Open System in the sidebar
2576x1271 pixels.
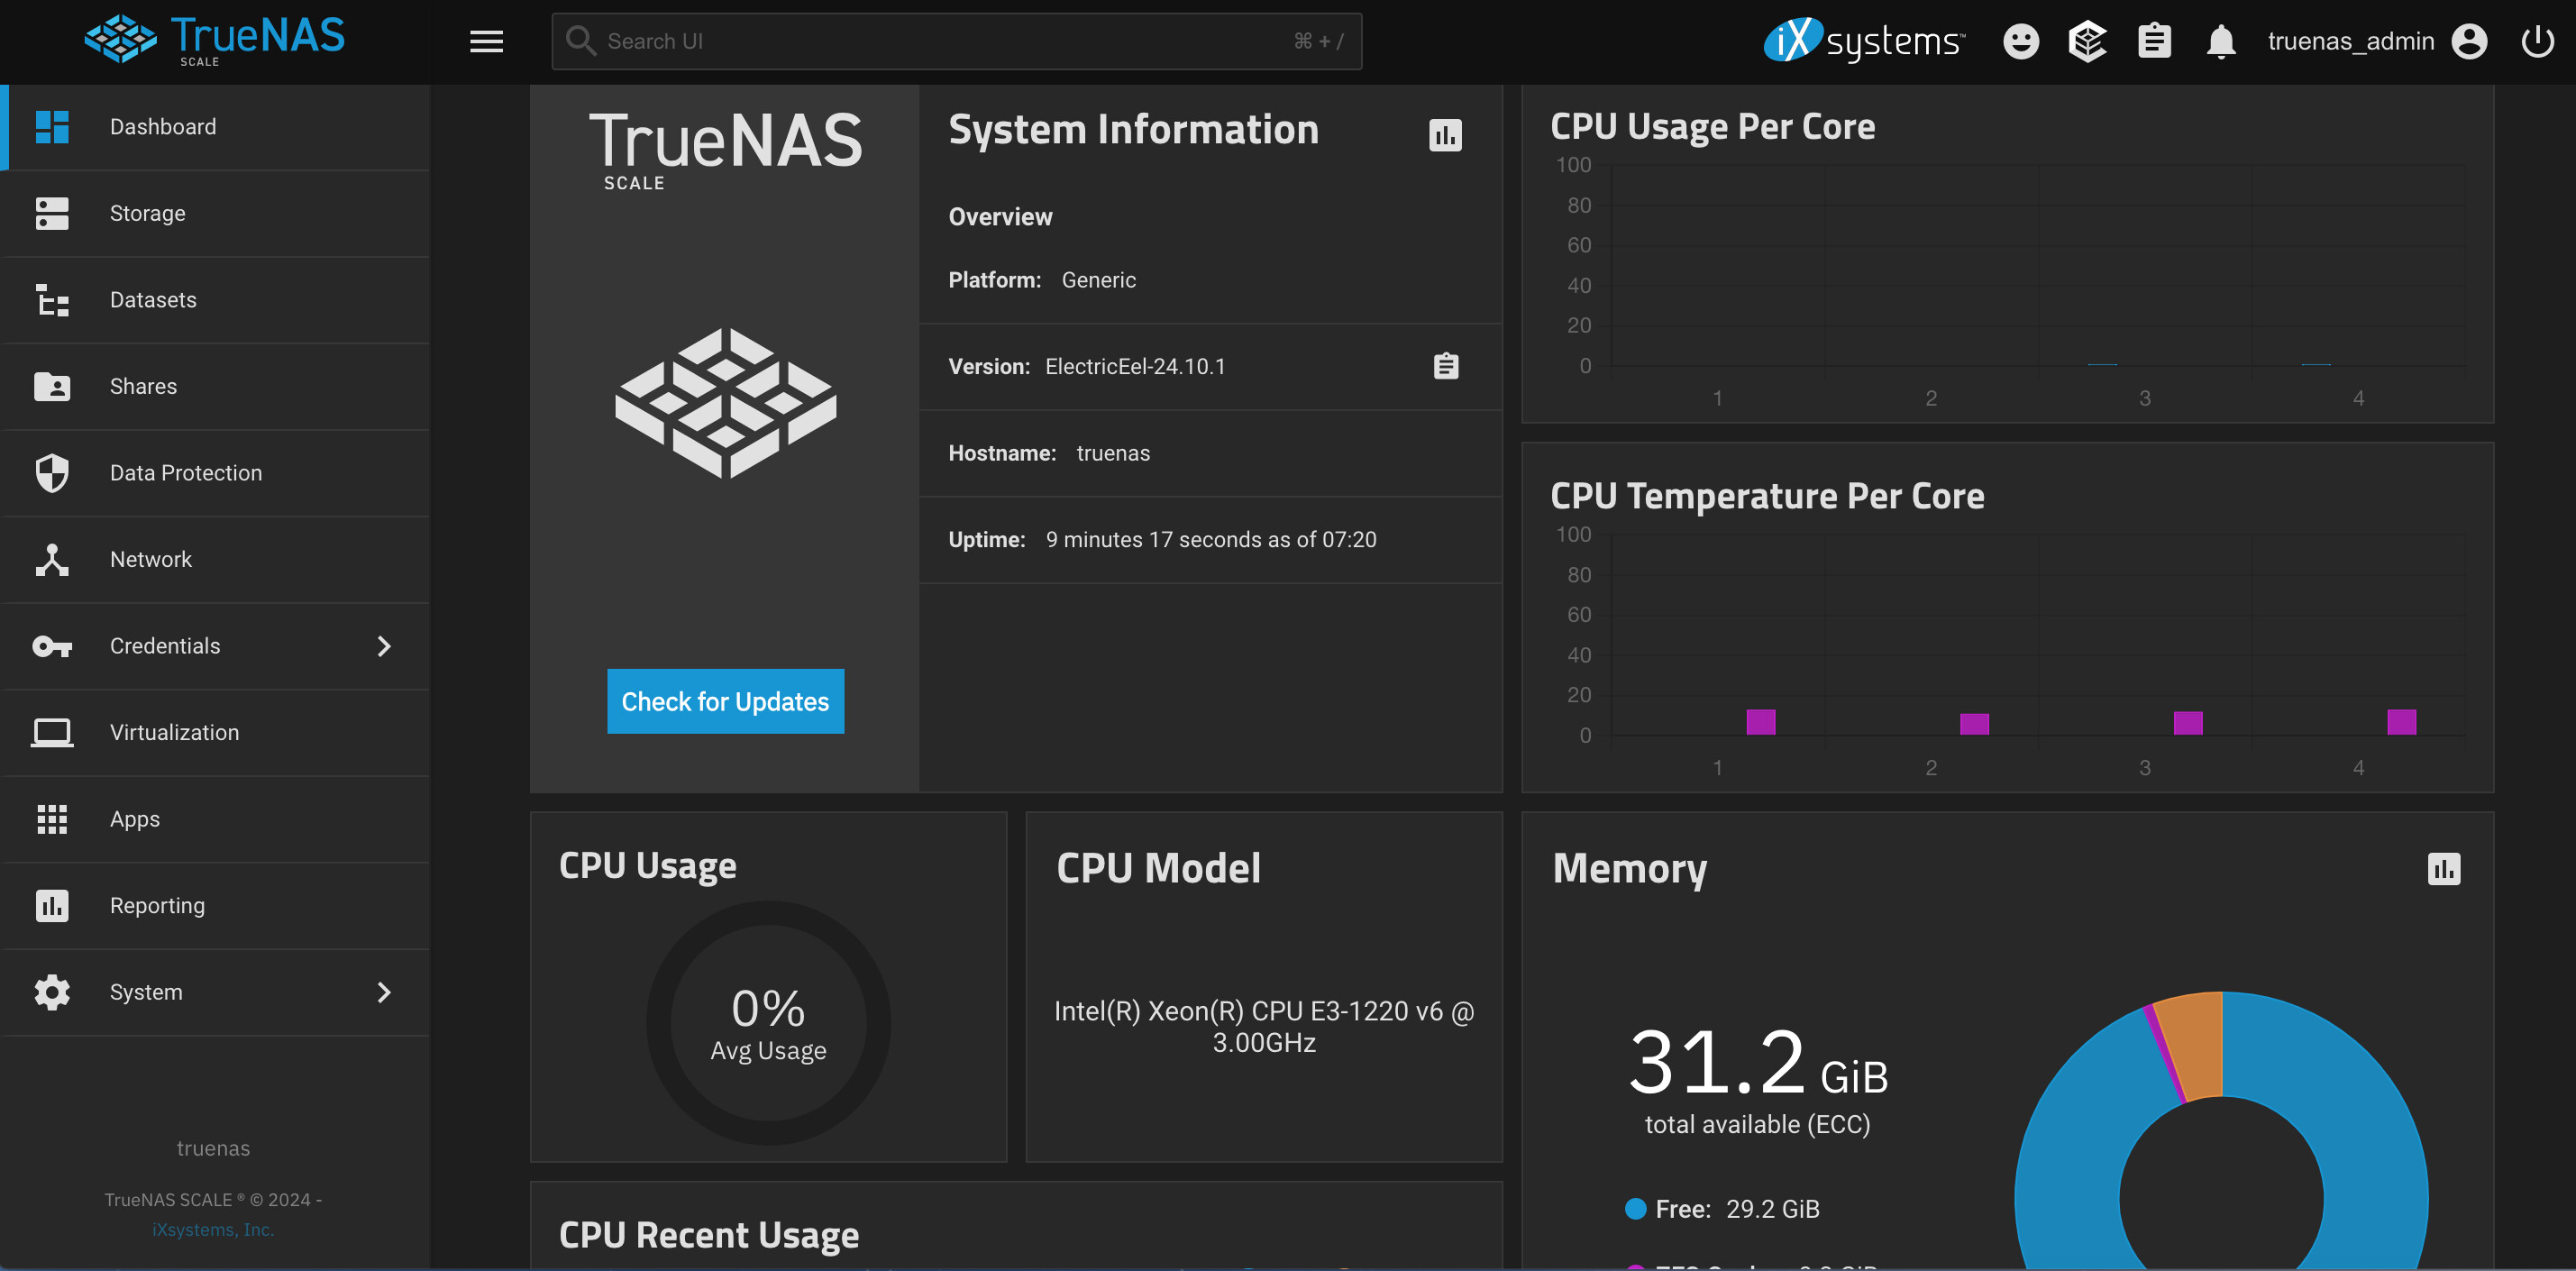pyautogui.click(x=215, y=992)
